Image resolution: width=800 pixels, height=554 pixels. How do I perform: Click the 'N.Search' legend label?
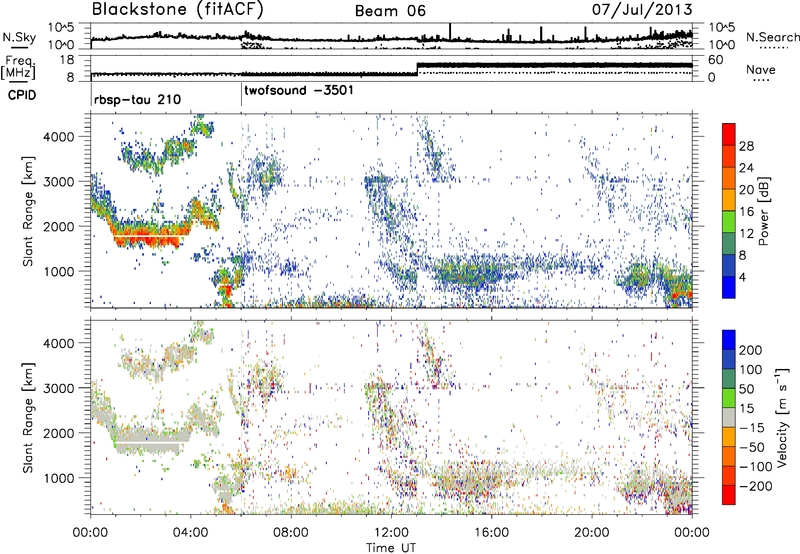772,37
